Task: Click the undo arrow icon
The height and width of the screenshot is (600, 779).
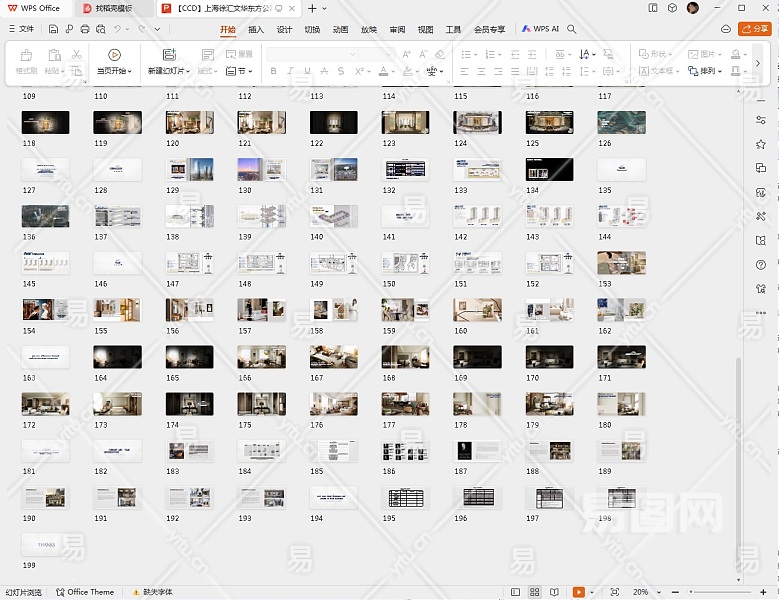Action: (117, 29)
